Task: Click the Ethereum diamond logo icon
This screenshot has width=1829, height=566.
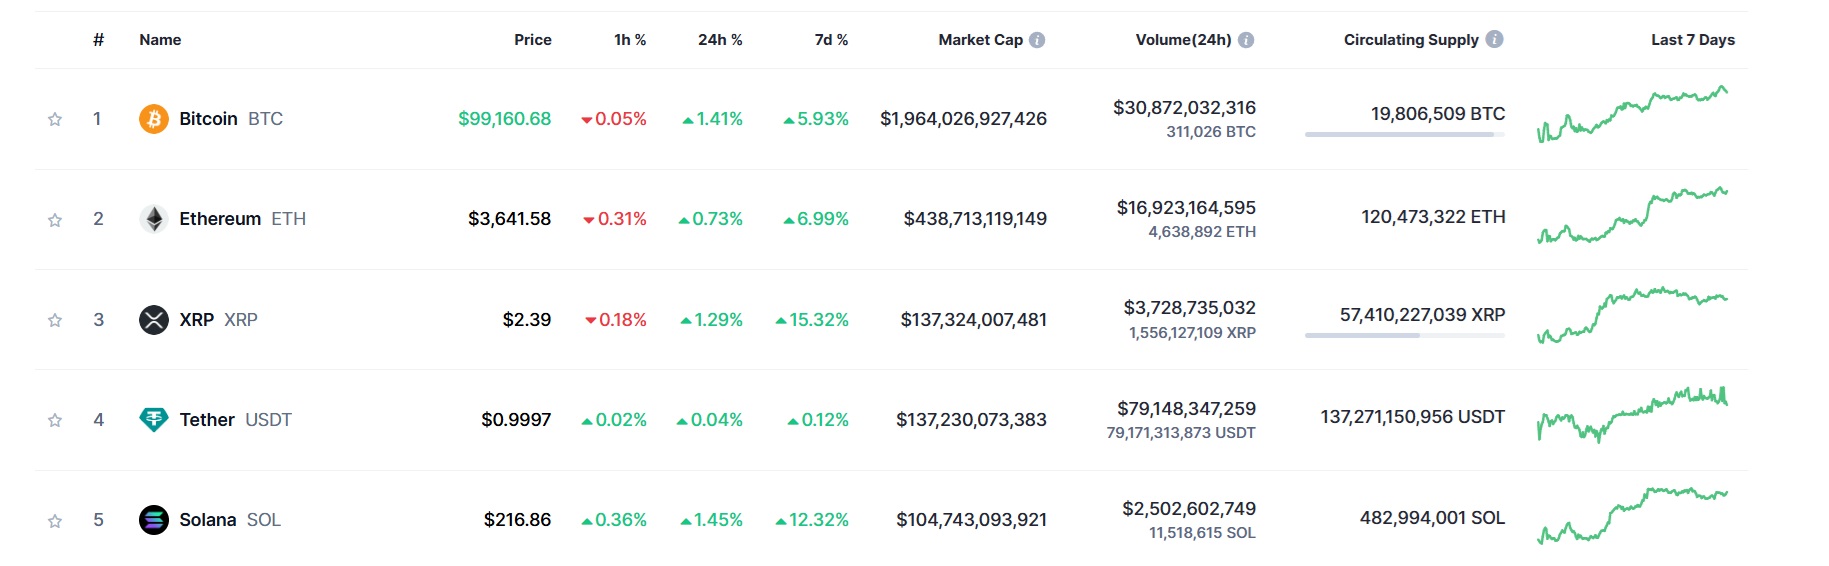Action: point(153,219)
